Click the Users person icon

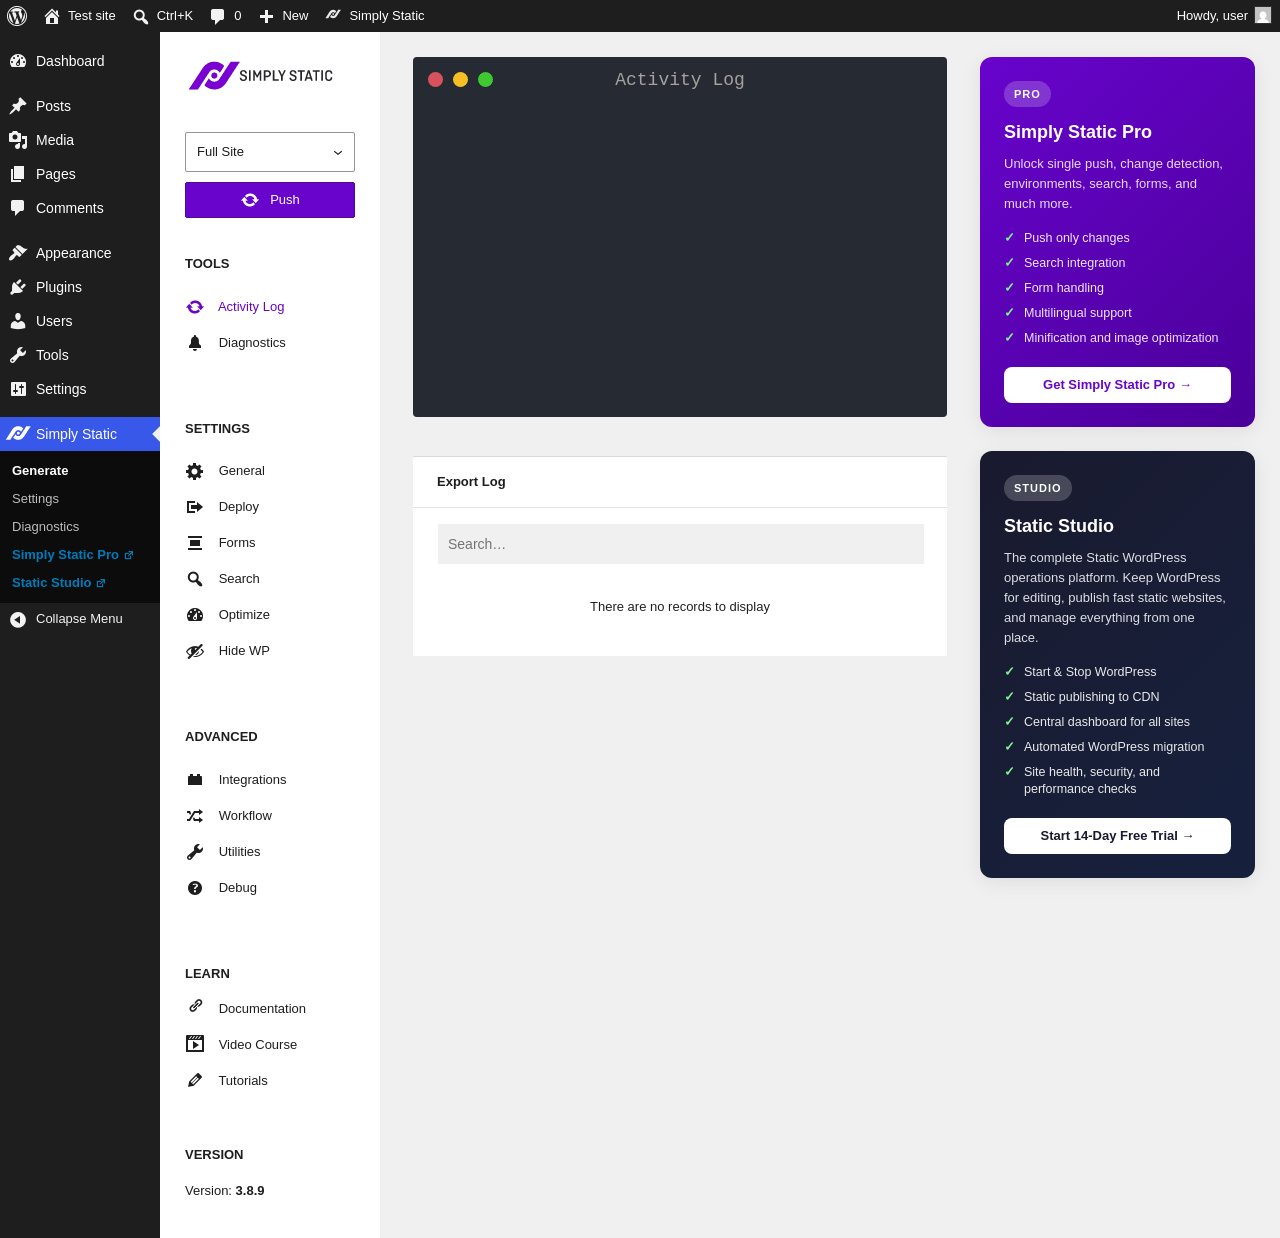pos(18,321)
